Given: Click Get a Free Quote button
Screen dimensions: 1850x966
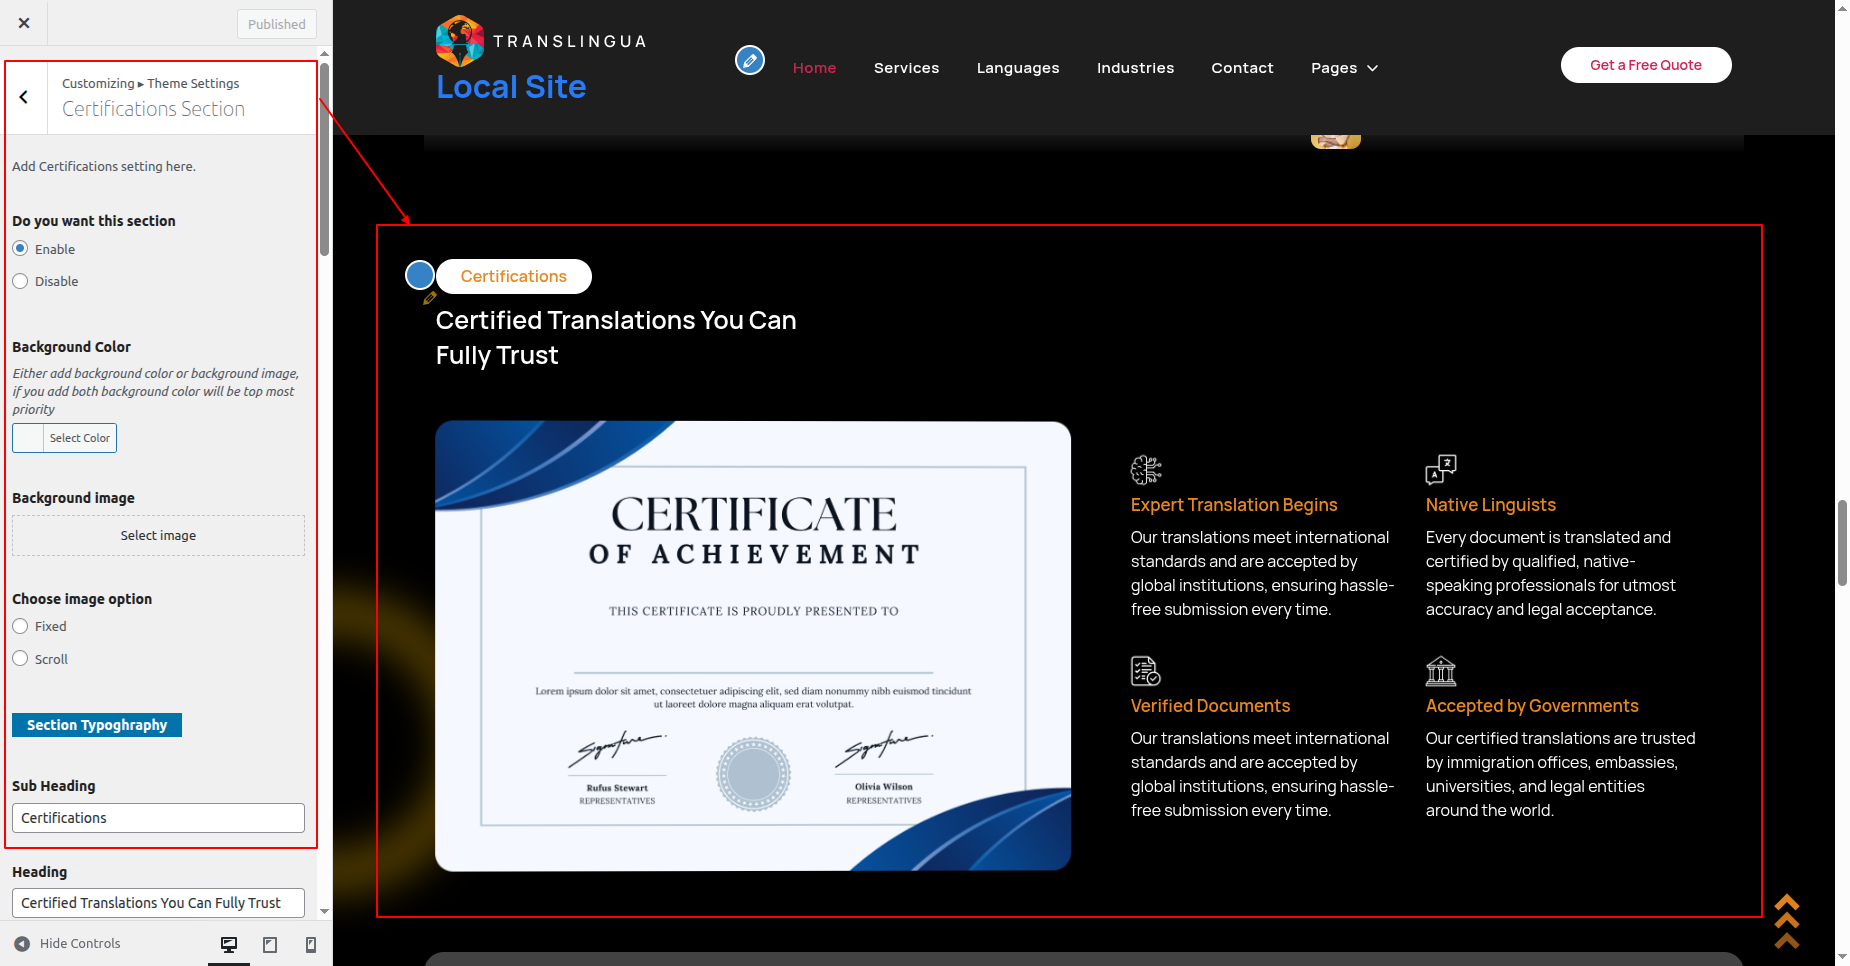Looking at the screenshot, I should pyautogui.click(x=1645, y=65).
